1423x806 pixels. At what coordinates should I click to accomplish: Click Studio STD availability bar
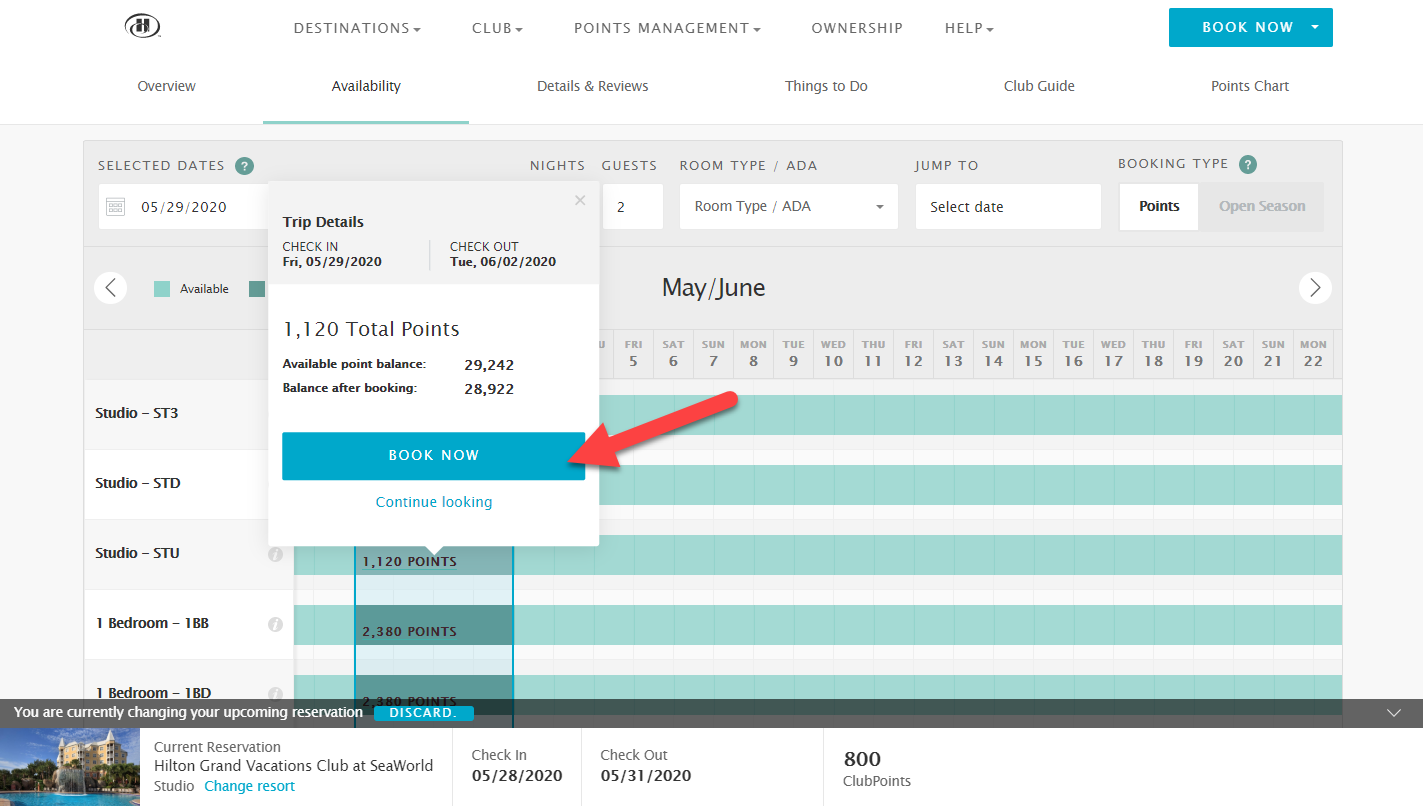[x=970, y=485]
